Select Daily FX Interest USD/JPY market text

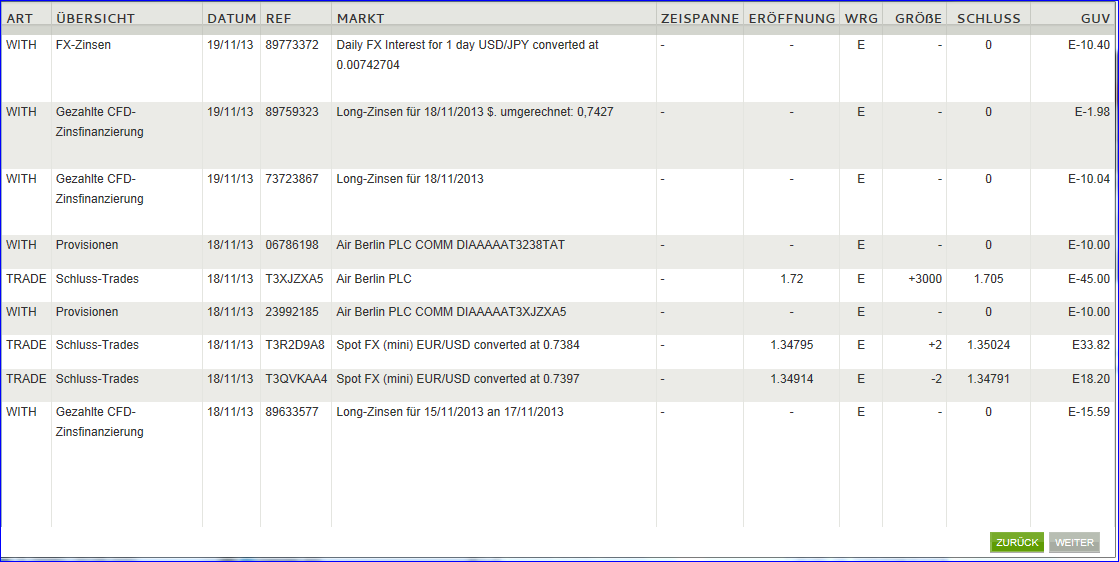[467, 55]
